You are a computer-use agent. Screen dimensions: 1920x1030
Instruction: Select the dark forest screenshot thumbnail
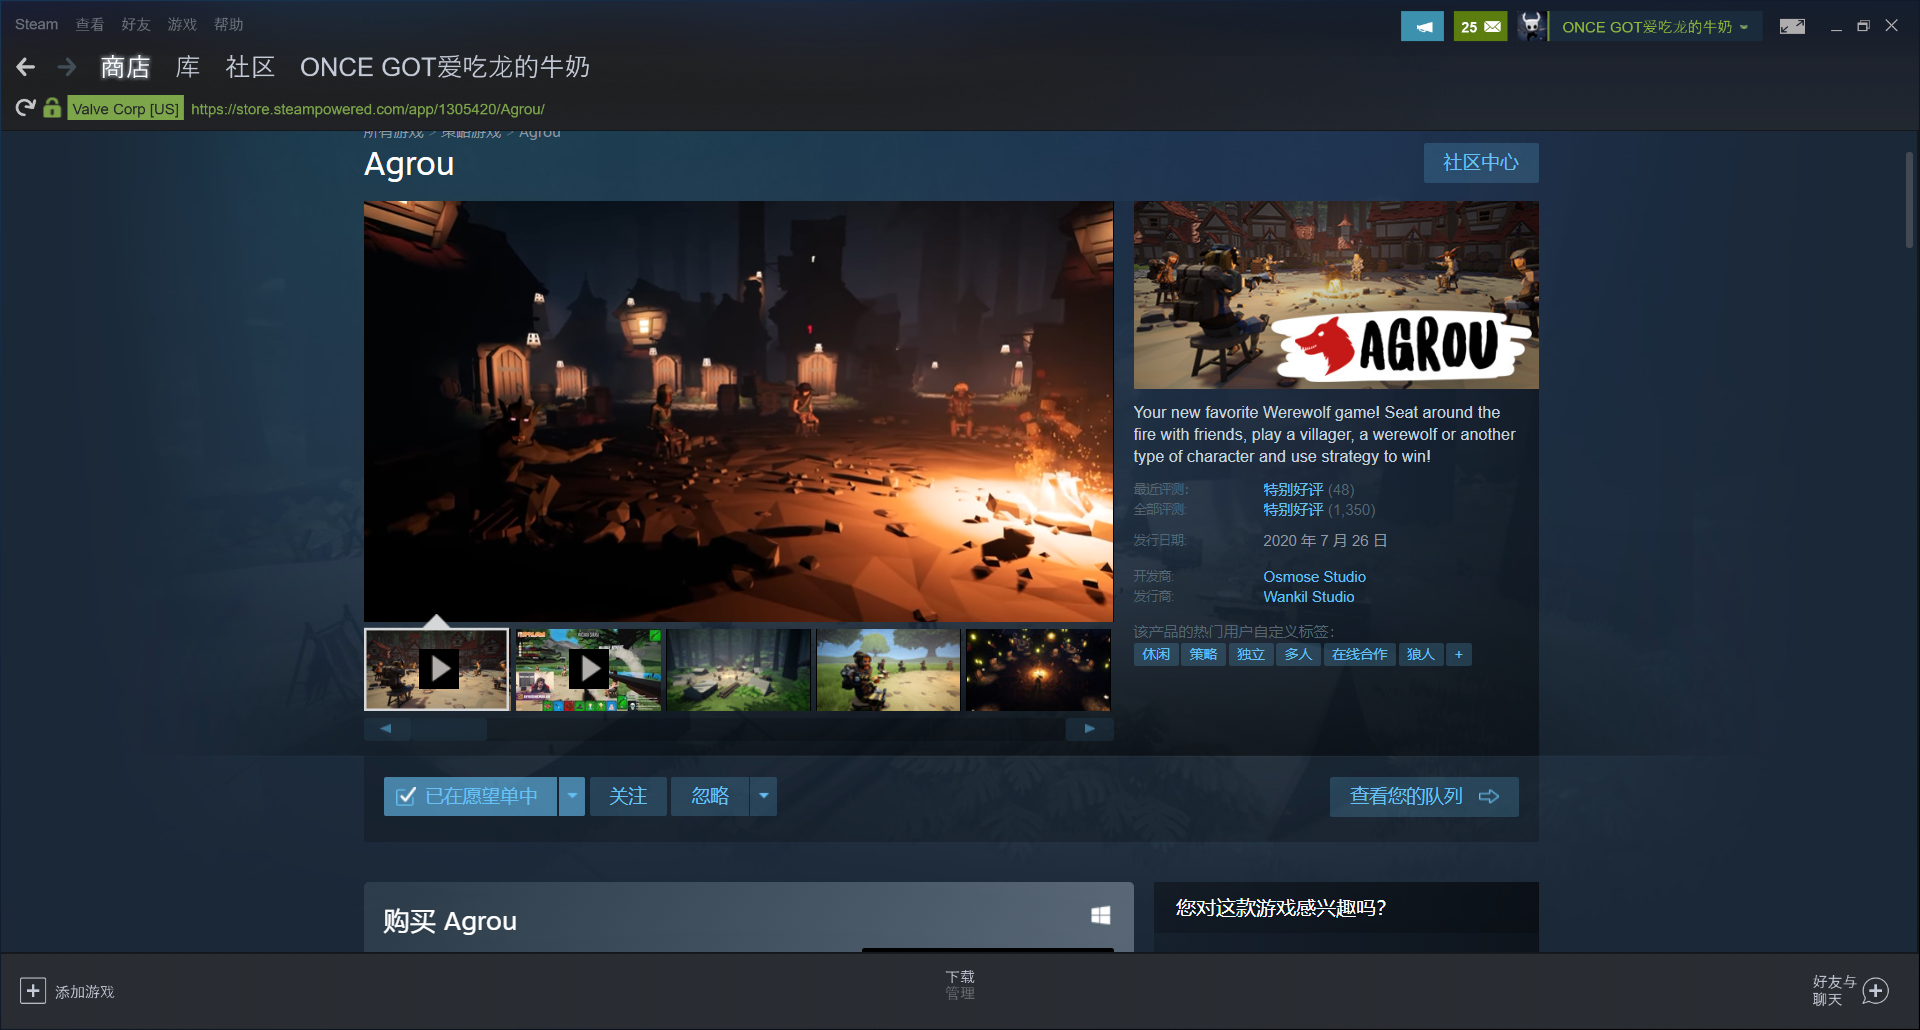tap(738, 669)
